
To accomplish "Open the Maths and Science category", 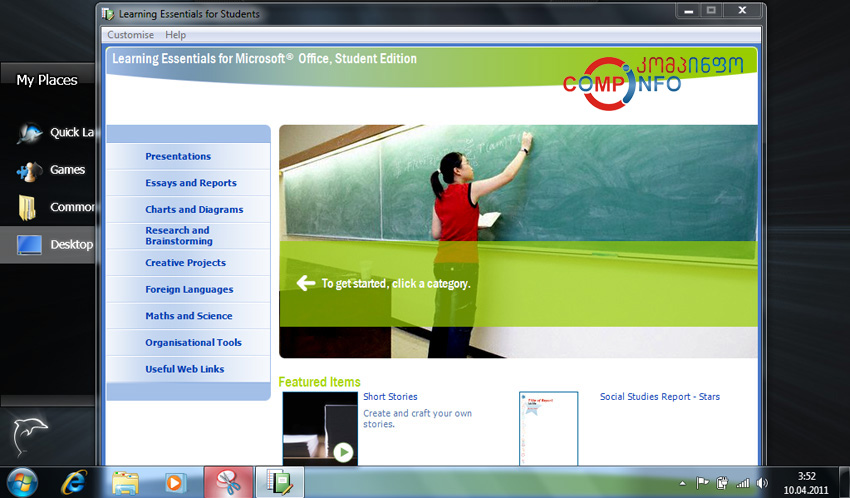I will [x=189, y=316].
